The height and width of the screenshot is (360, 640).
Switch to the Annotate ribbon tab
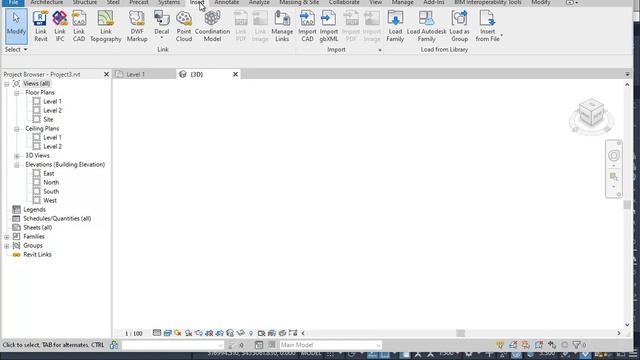(227, 2)
